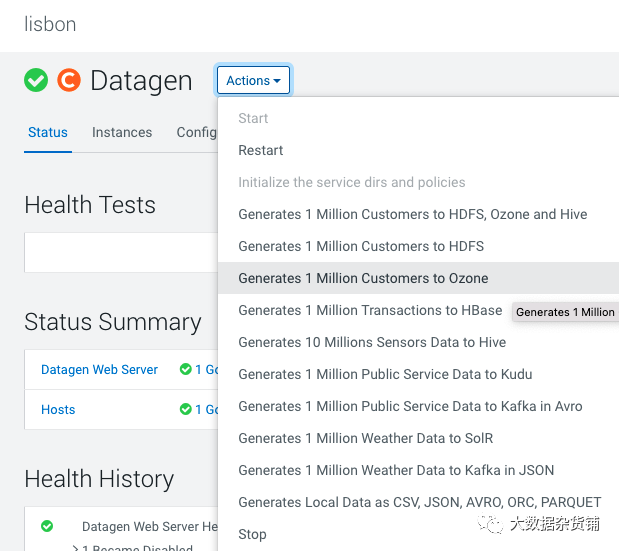Click the green Datagen service health checkmark icon

coord(36,80)
